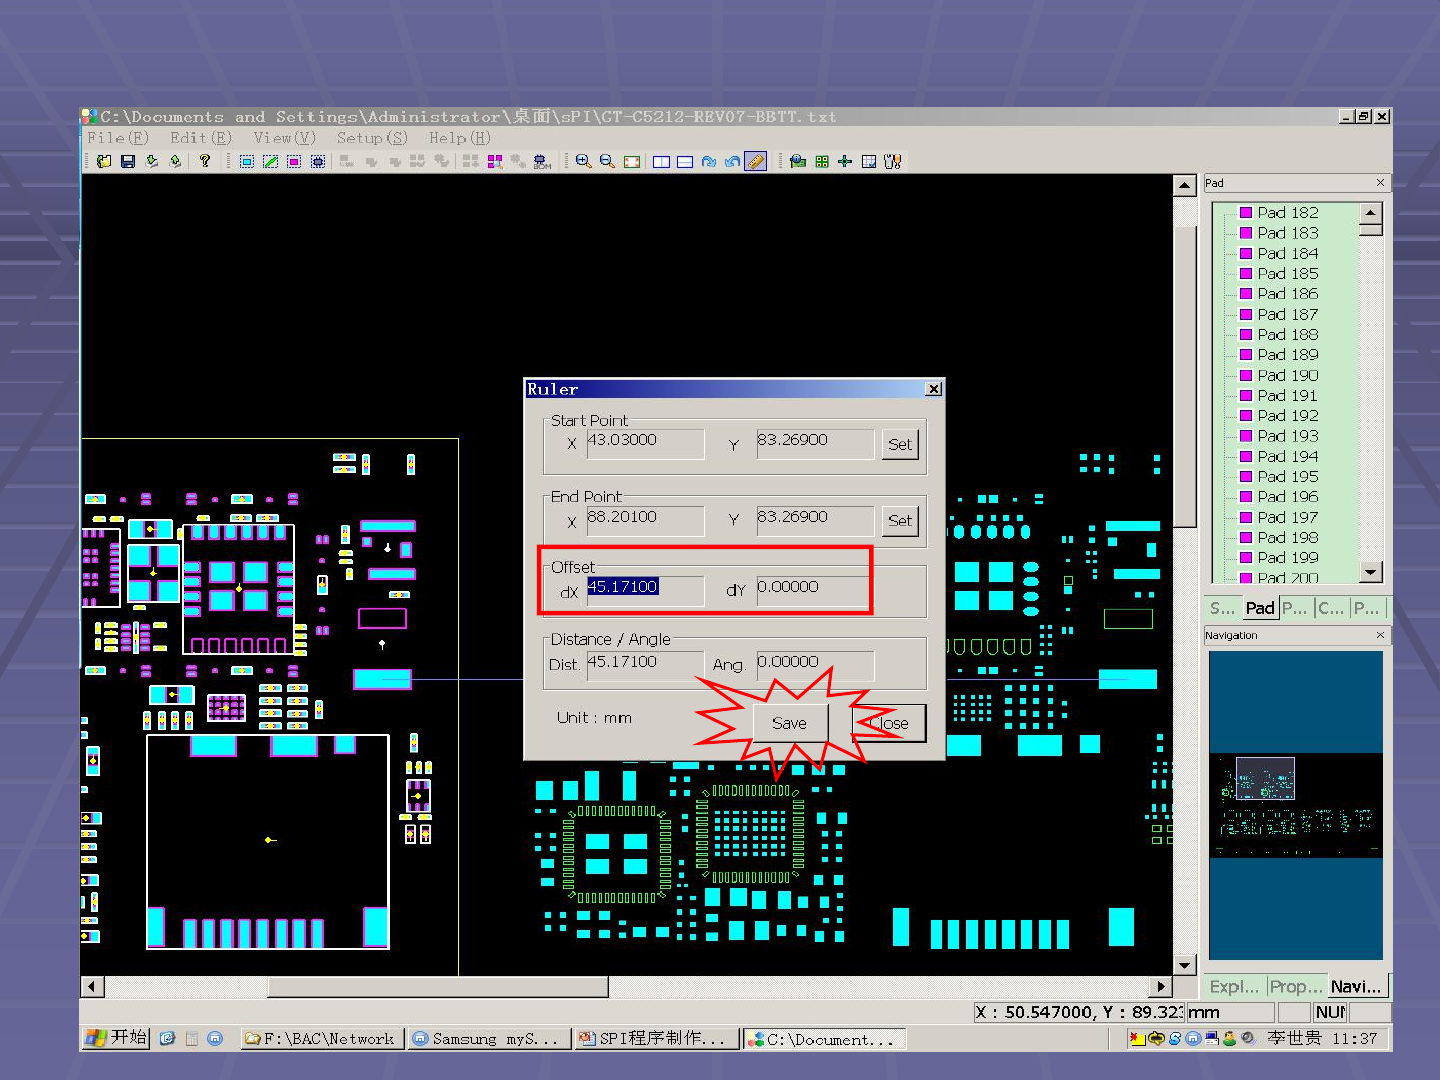Close the Ruler dialog with X
Viewport: 1440px width, 1080px height.
click(933, 389)
